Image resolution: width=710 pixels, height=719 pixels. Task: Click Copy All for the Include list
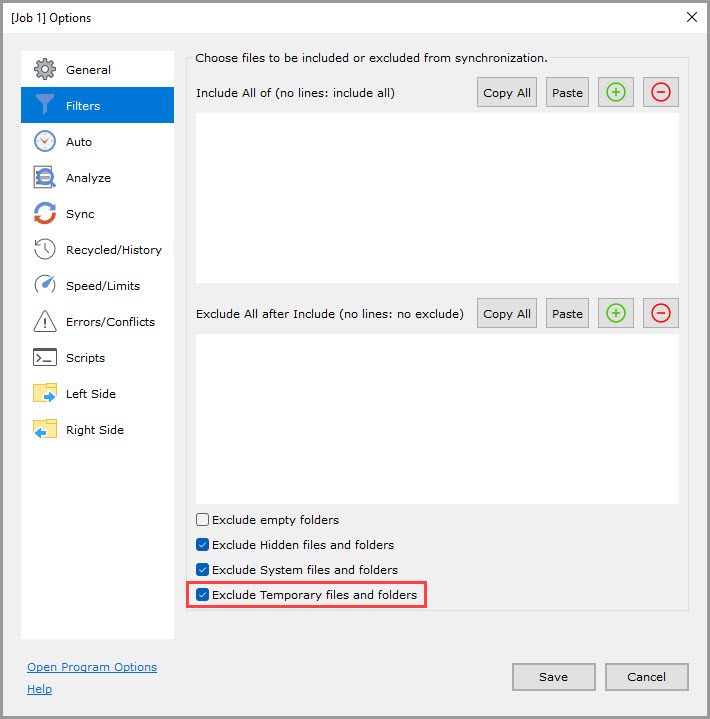click(507, 92)
